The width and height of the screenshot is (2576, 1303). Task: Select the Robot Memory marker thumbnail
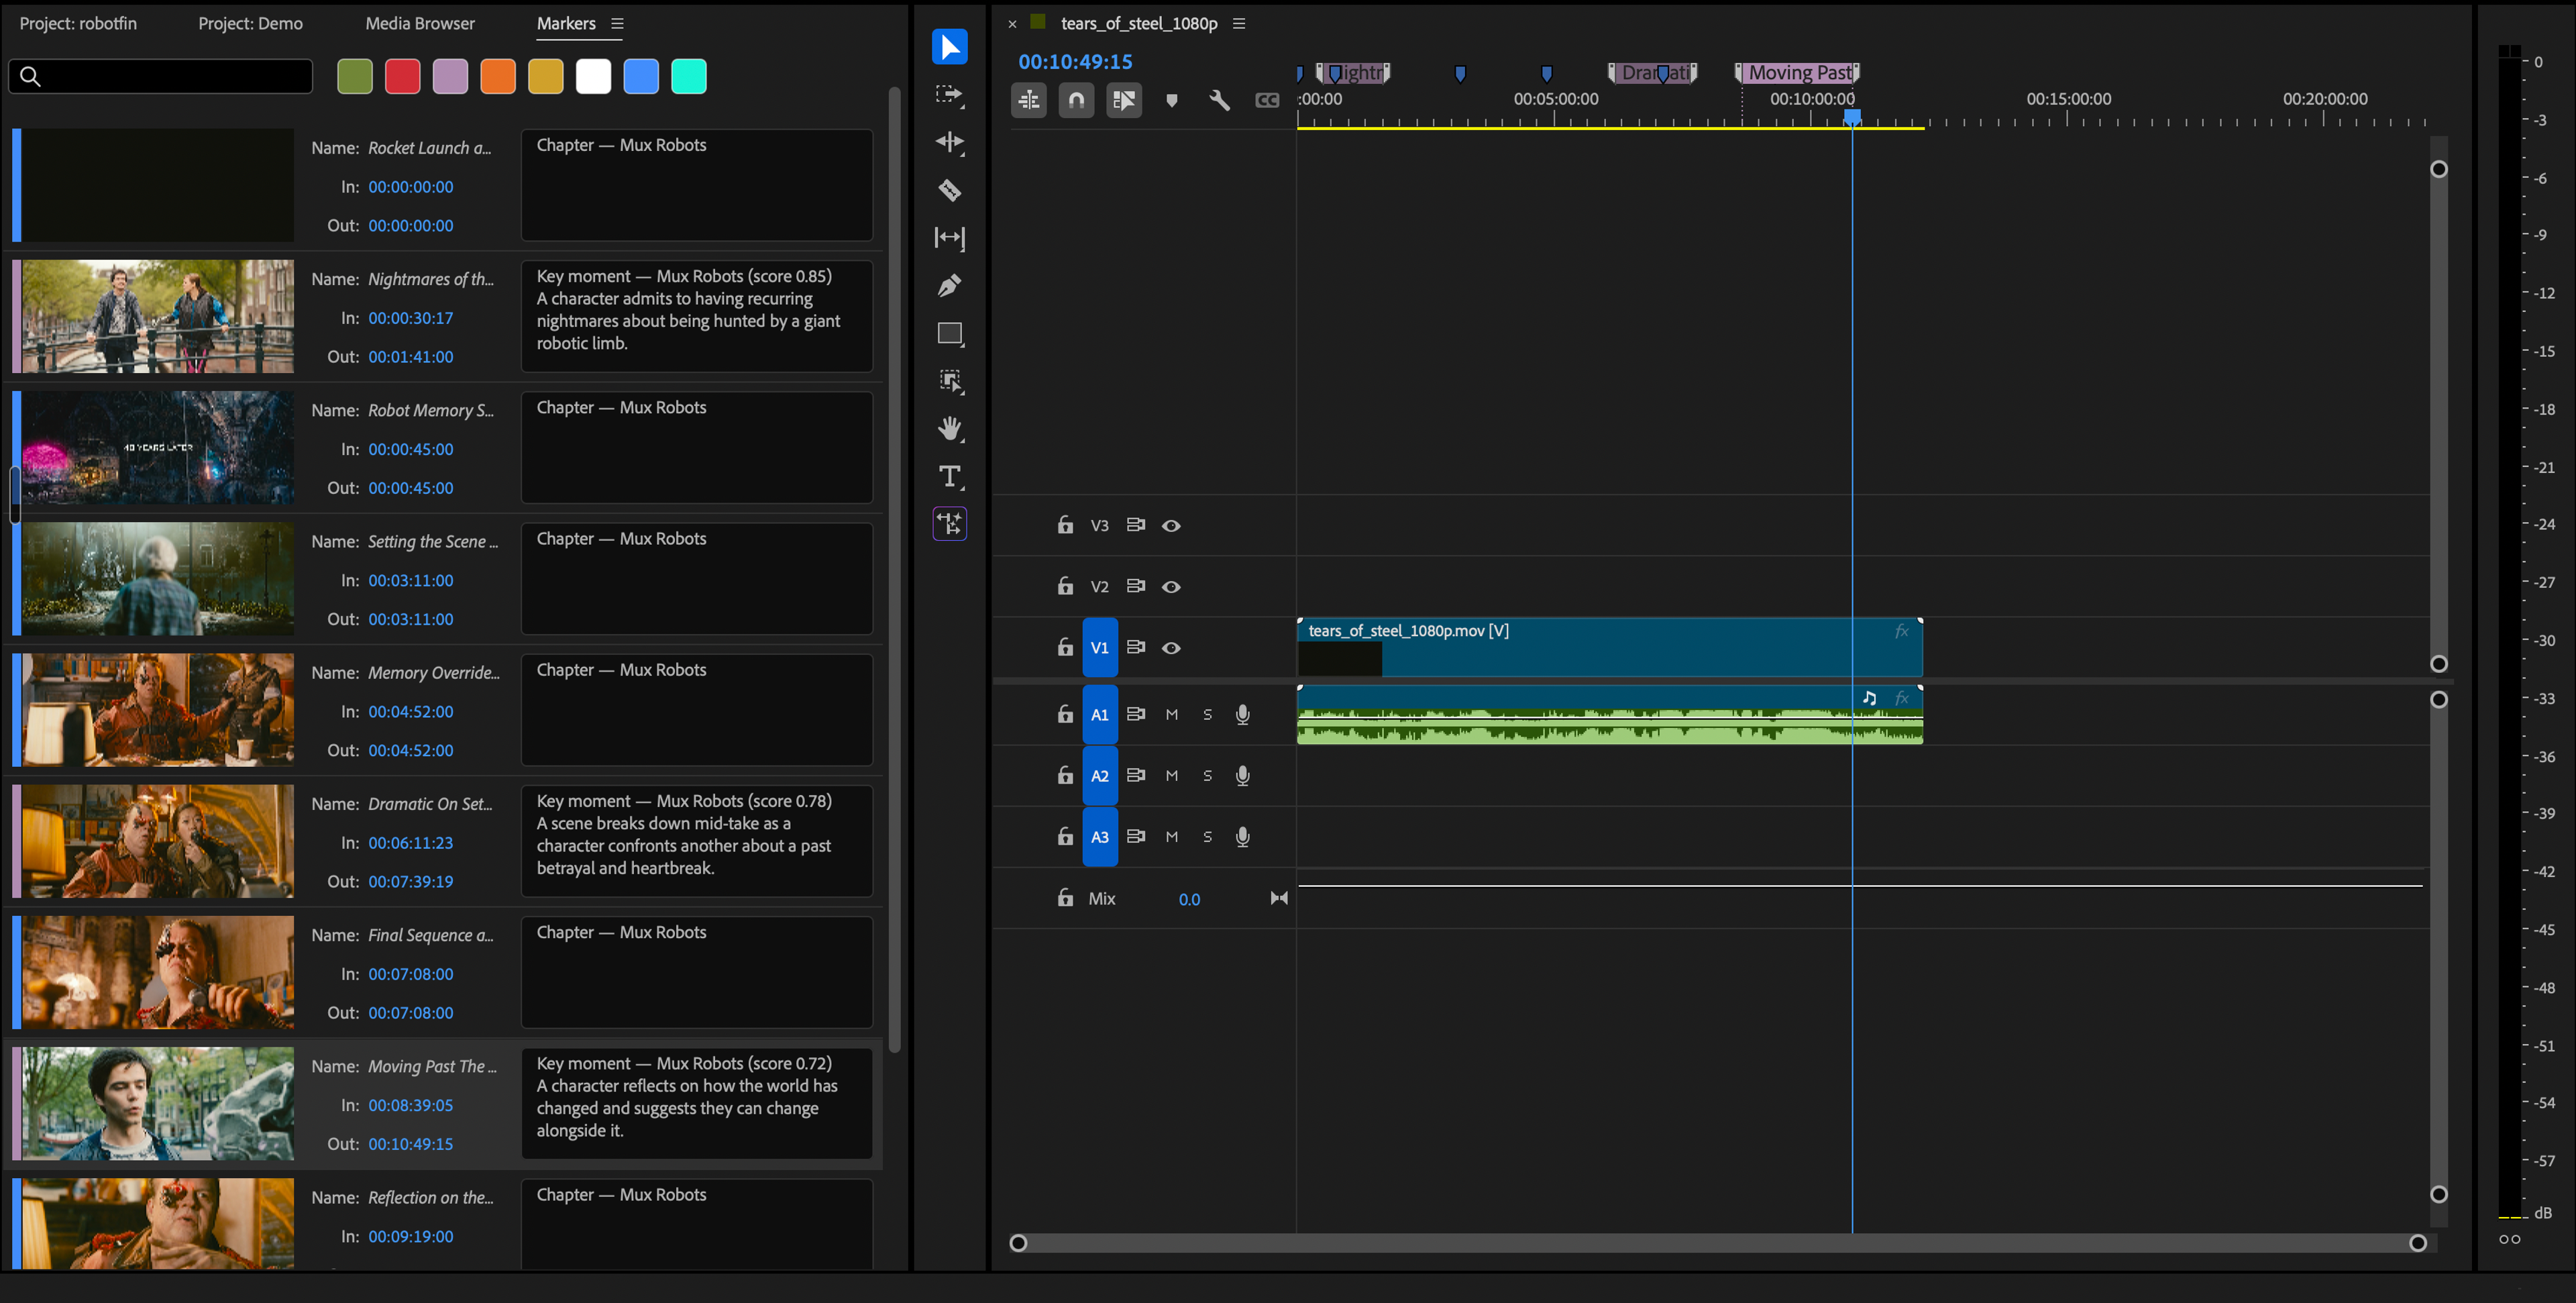coord(158,447)
